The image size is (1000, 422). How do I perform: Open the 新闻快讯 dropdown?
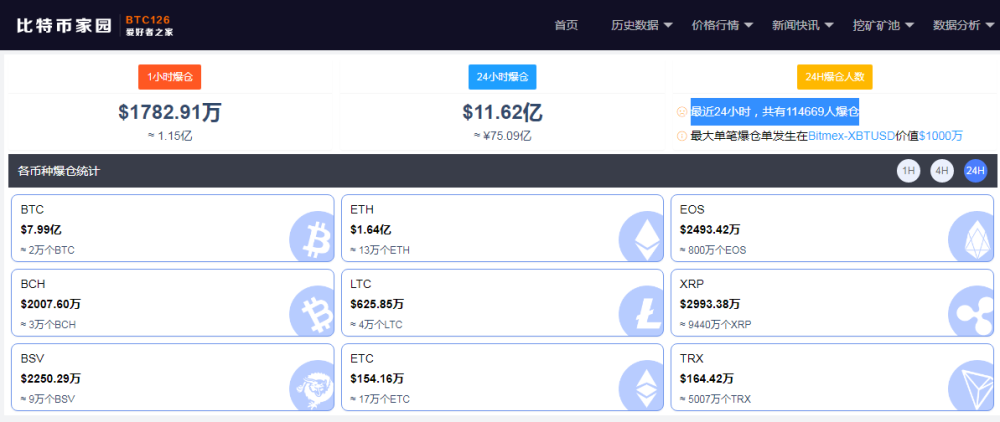point(802,25)
